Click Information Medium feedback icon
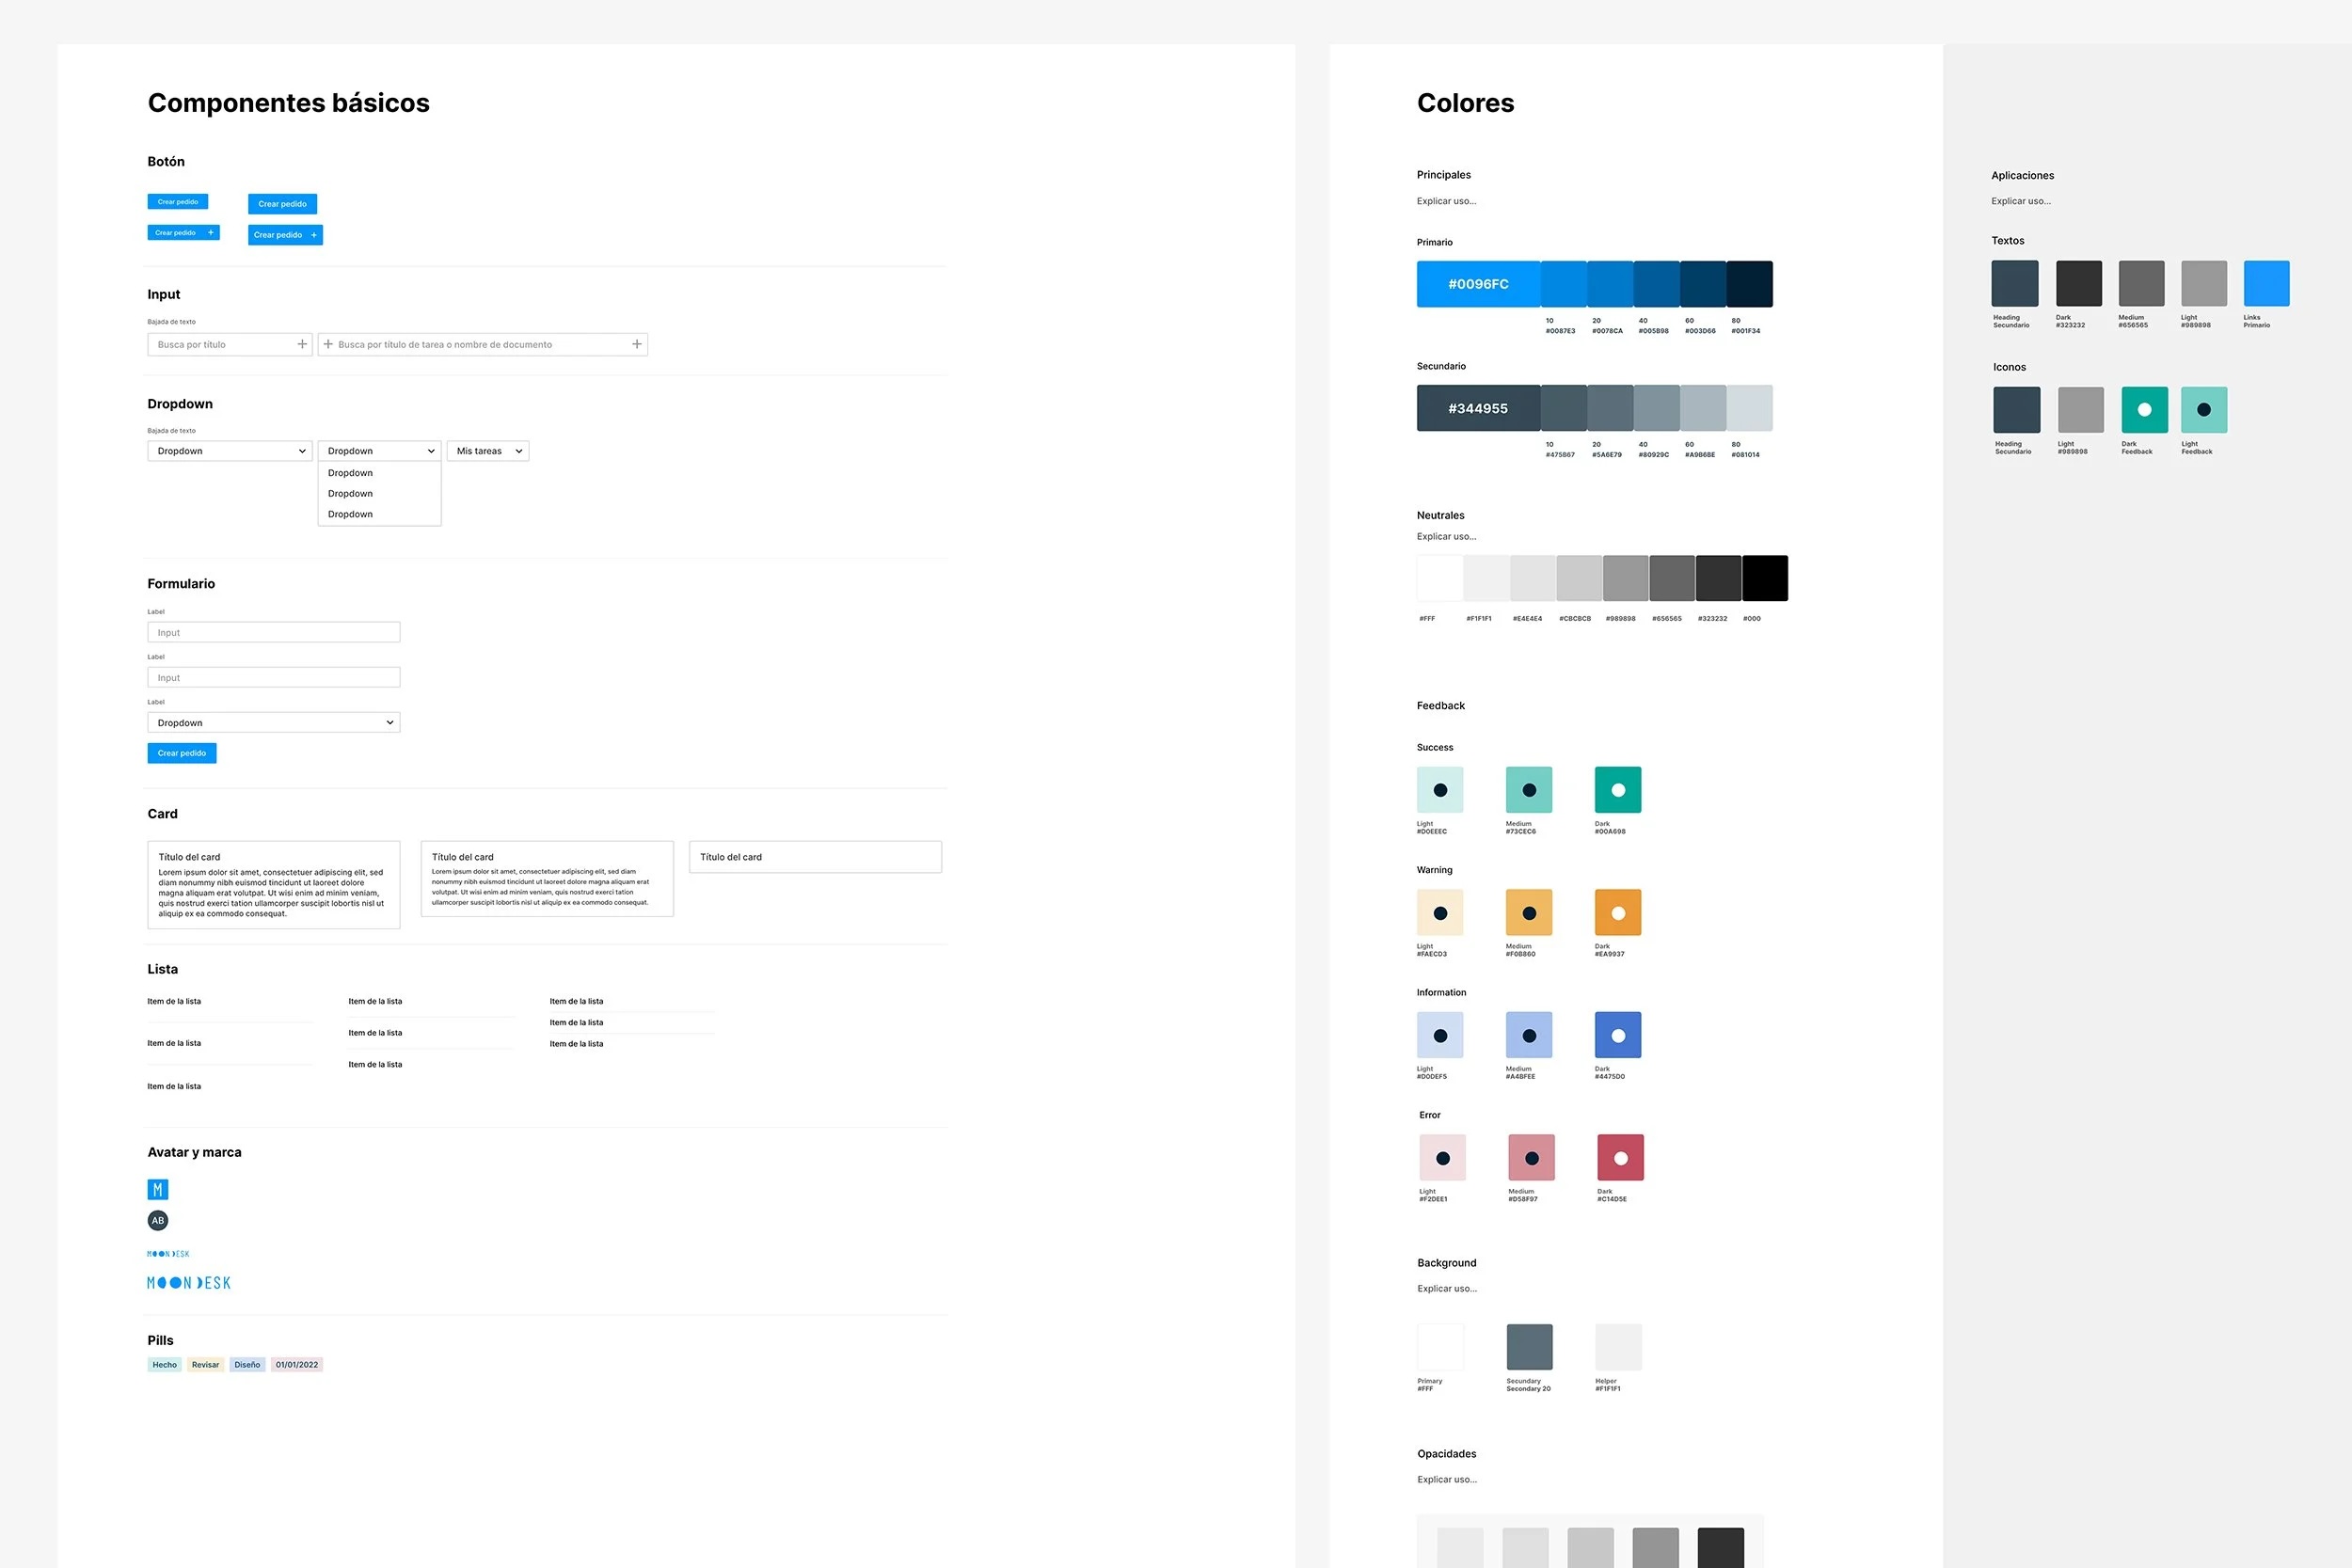The width and height of the screenshot is (2352, 1568). pyautogui.click(x=1529, y=1035)
